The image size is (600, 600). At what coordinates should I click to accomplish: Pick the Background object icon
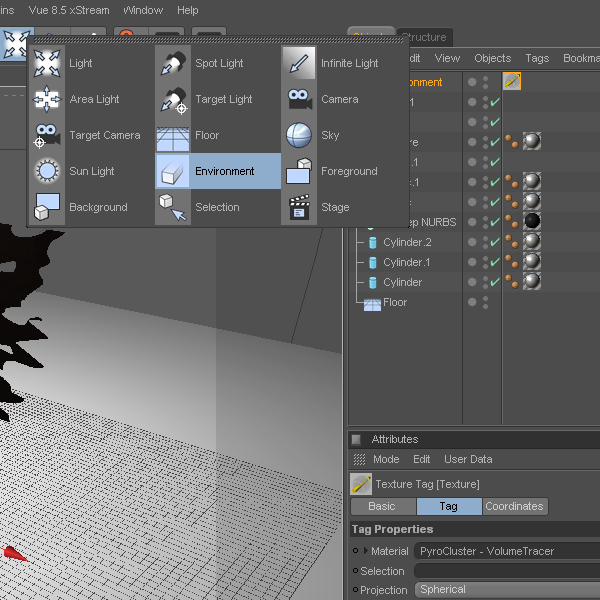[47, 207]
